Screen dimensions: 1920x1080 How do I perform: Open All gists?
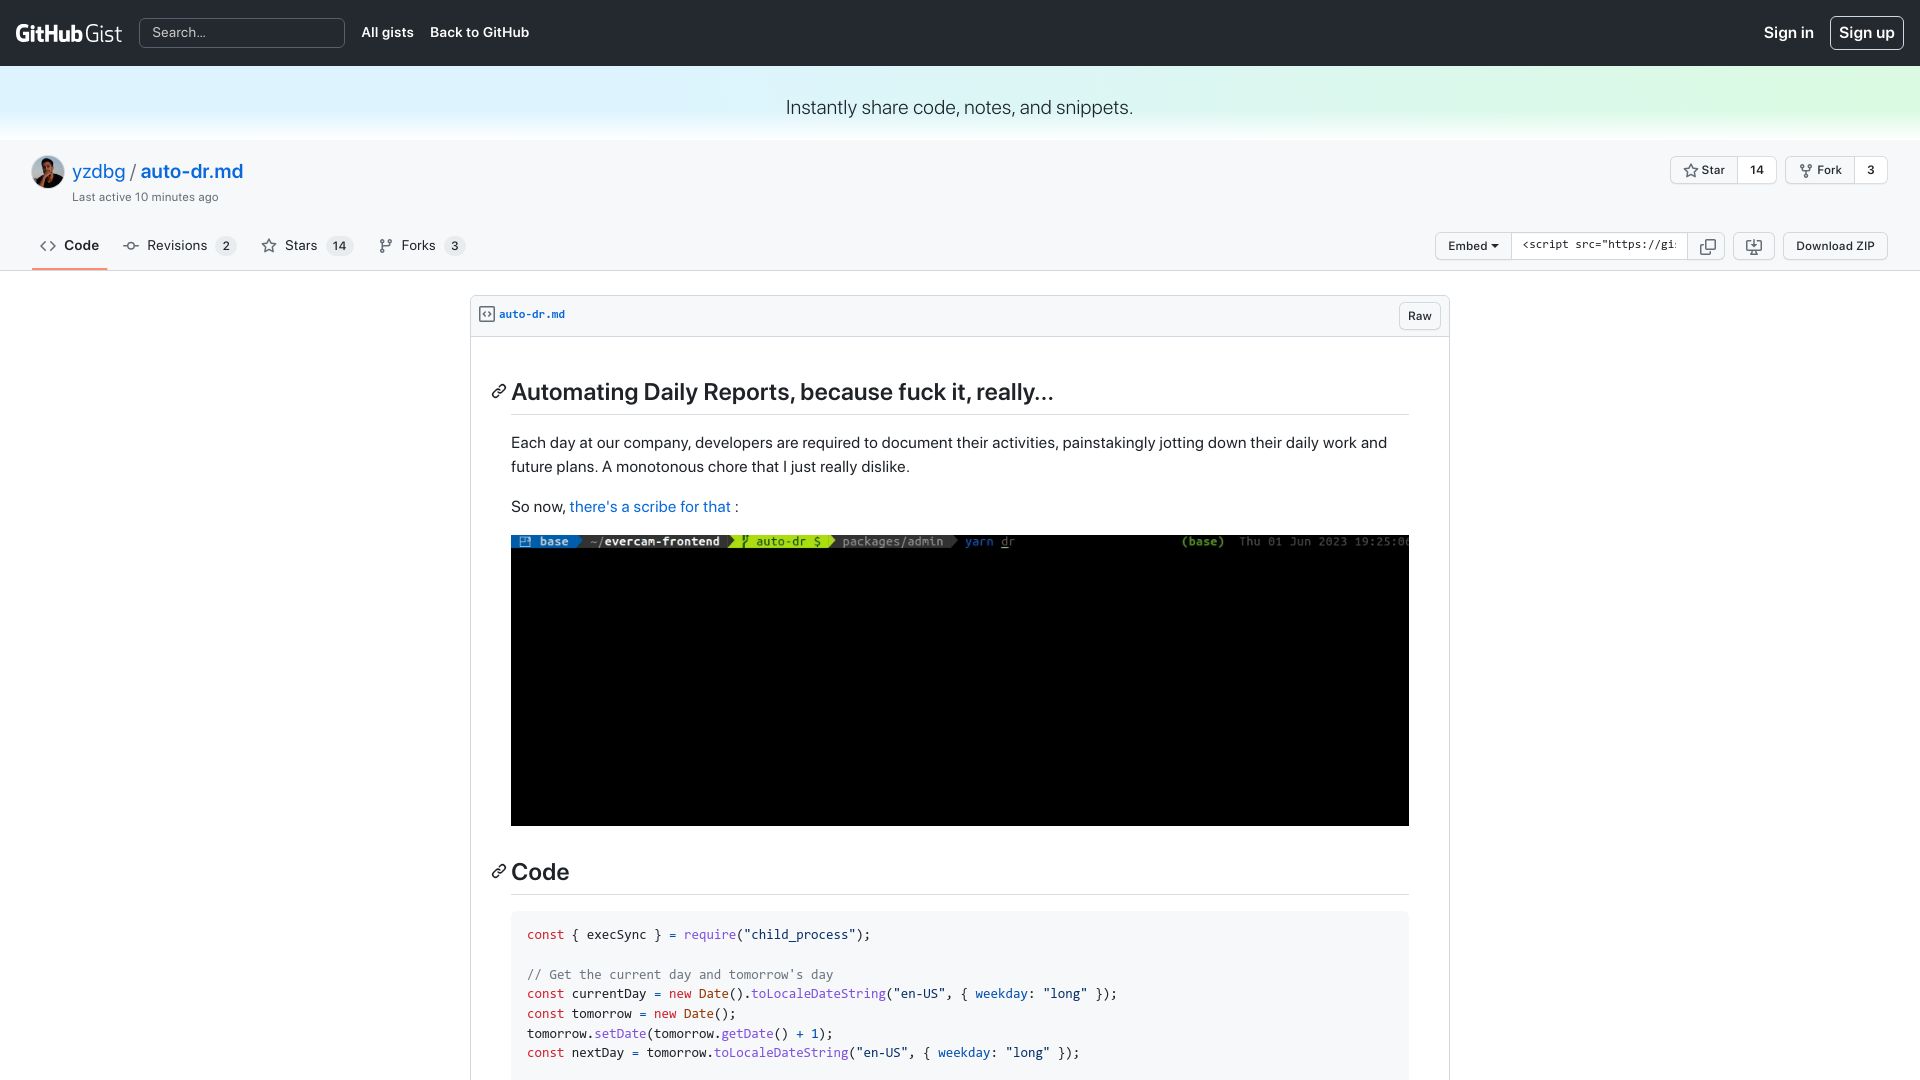387,33
